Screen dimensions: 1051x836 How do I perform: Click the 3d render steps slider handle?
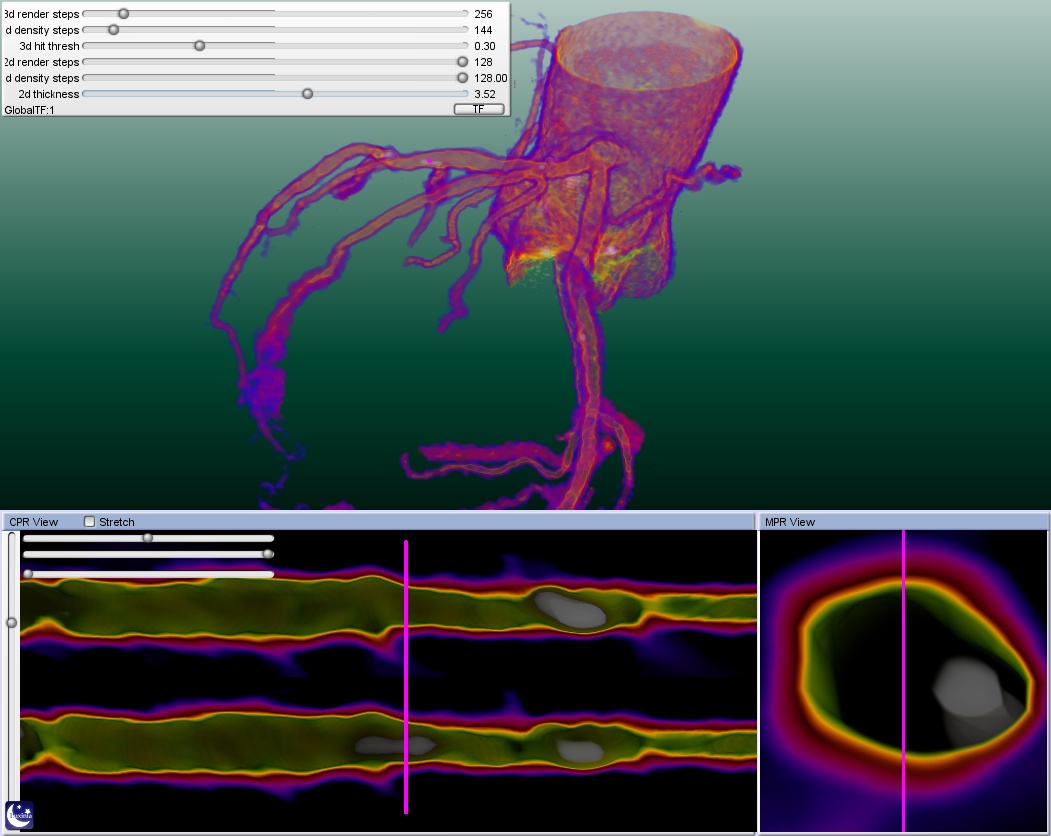pos(123,14)
